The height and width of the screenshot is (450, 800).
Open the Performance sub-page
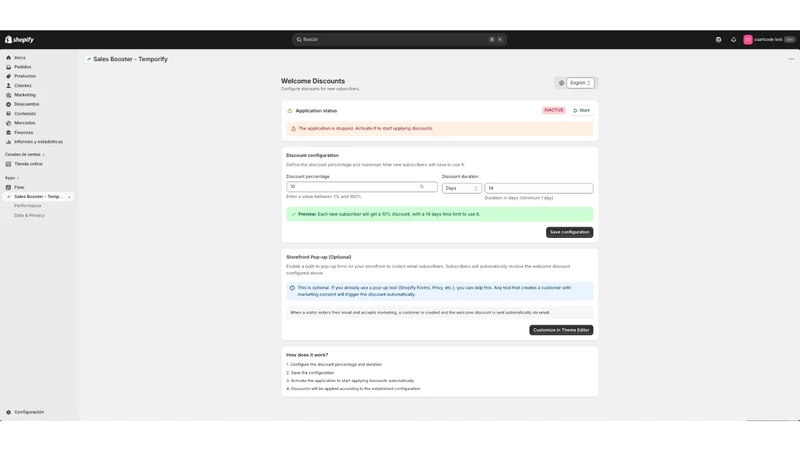point(28,206)
